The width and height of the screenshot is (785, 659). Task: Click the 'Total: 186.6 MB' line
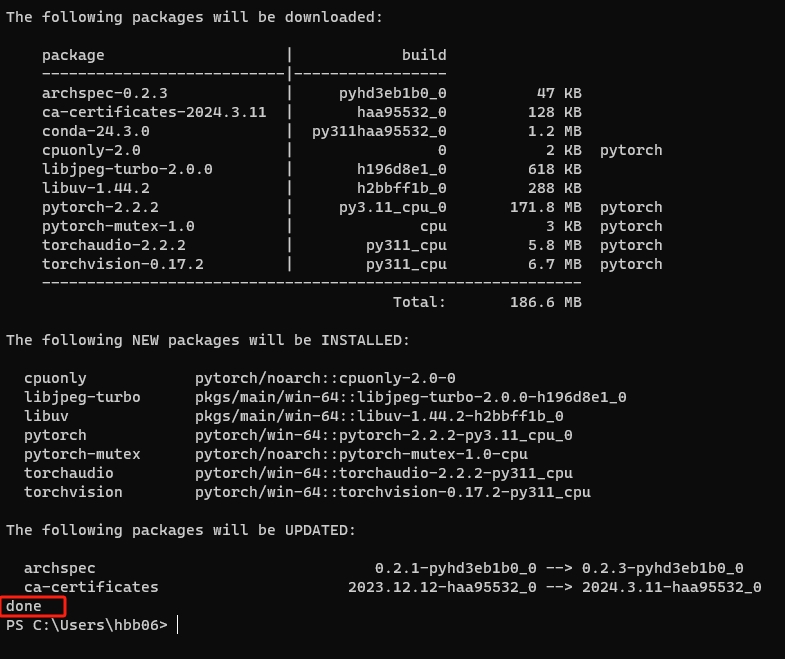487,302
